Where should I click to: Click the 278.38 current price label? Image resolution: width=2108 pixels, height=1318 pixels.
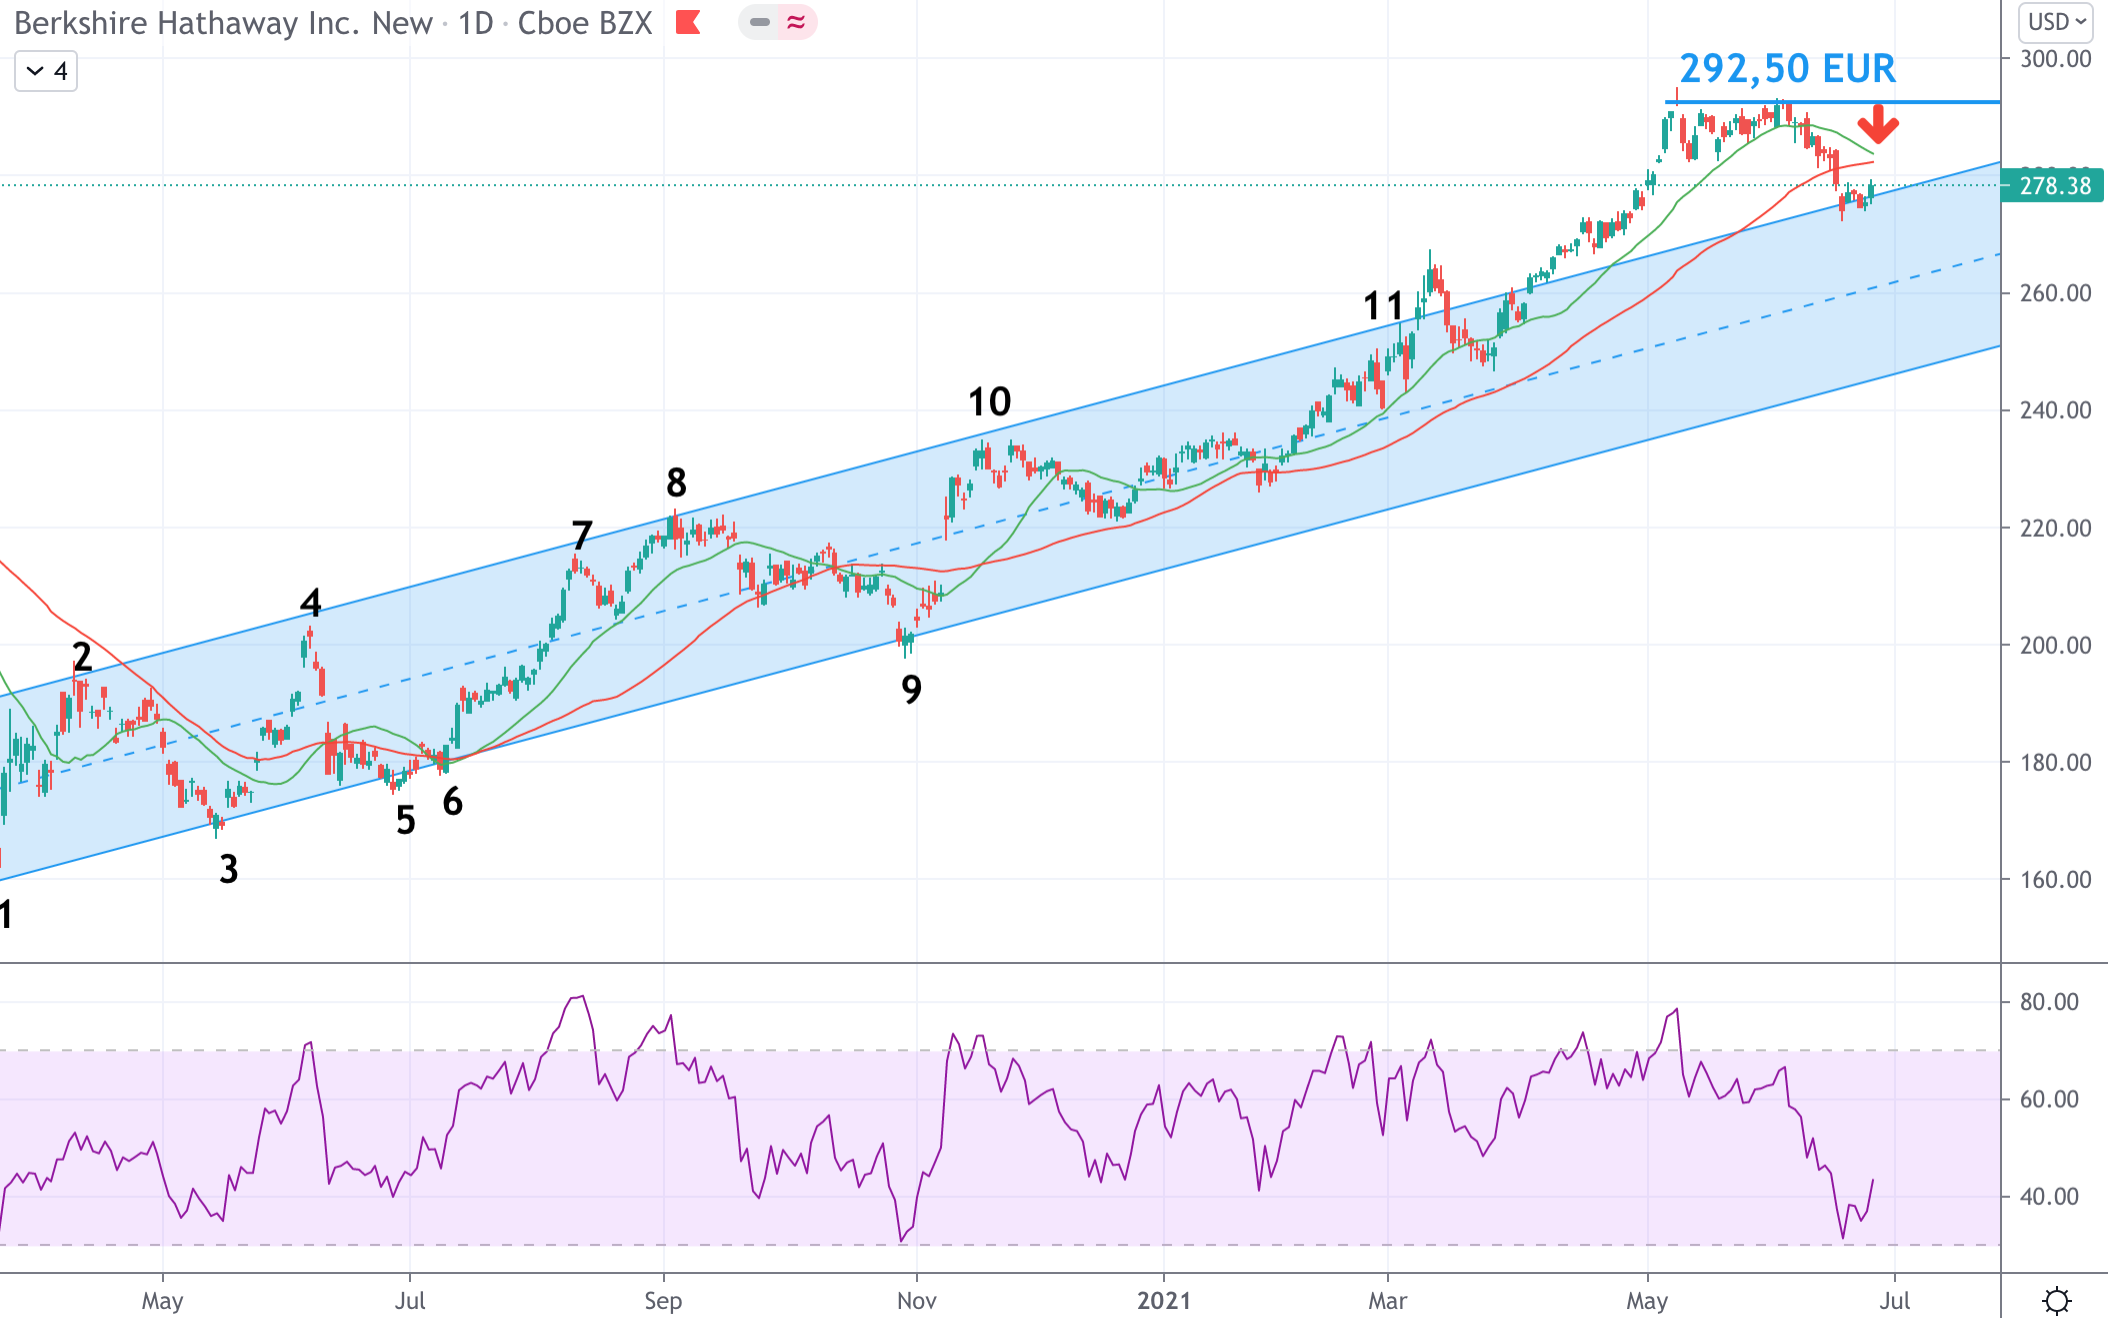(x=2053, y=185)
